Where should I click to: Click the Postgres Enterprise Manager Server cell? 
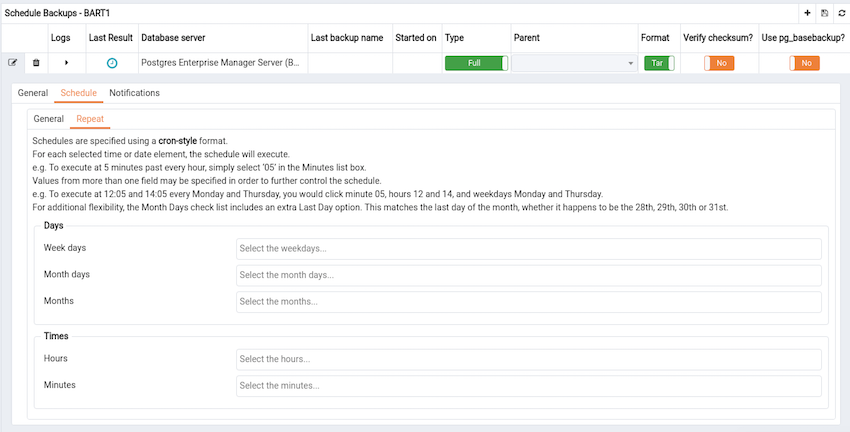click(221, 63)
